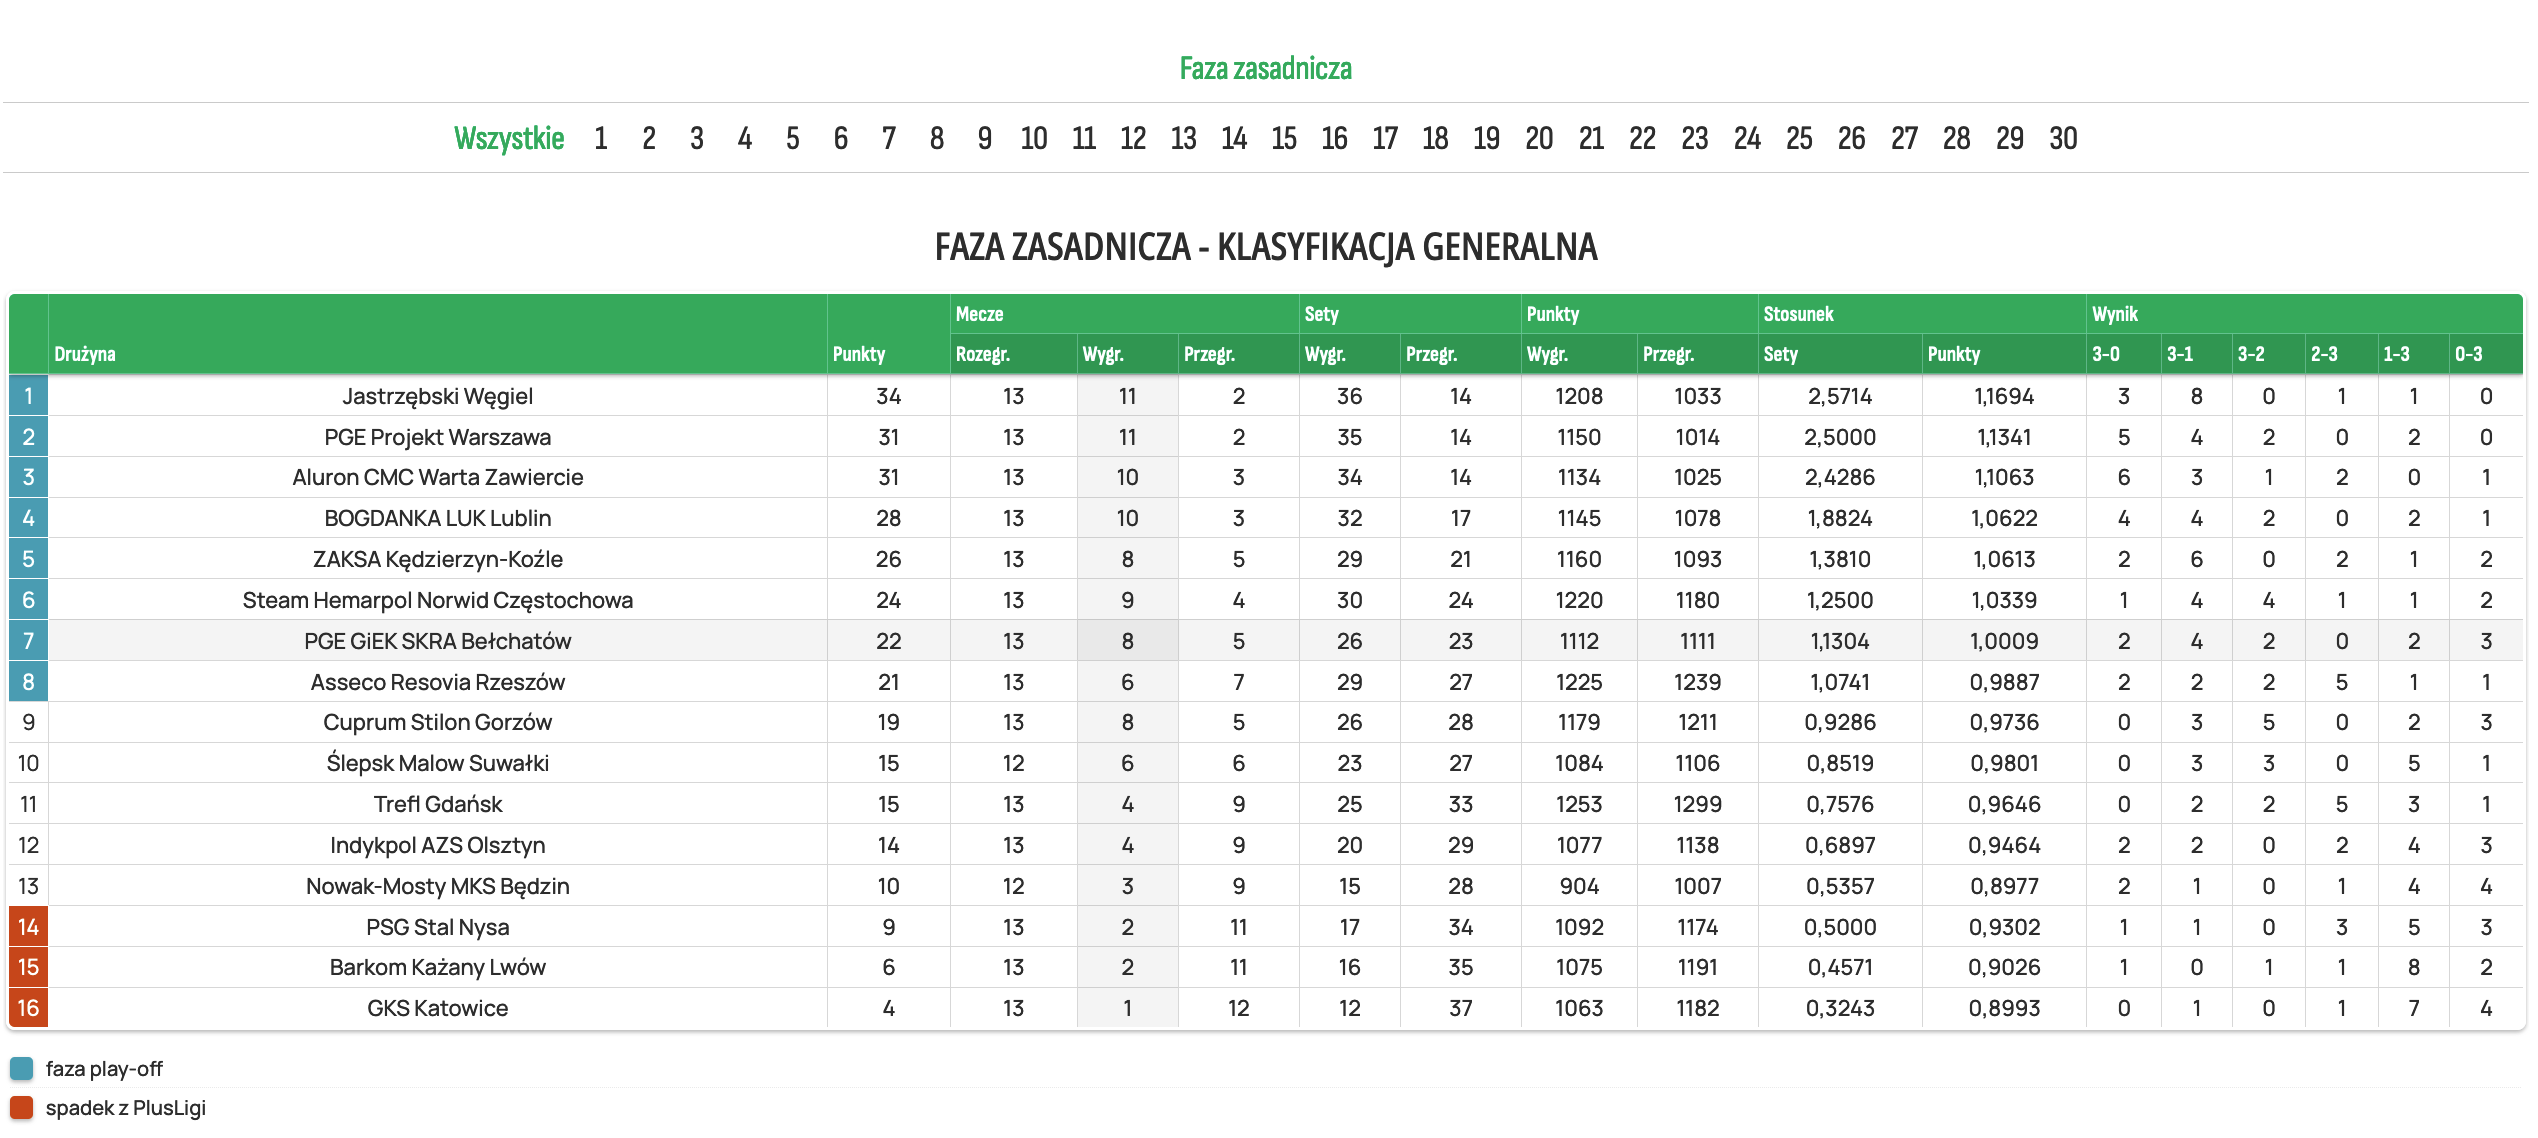2538x1138 pixels.
Task: Switch to round 13 results
Action: coord(1183,138)
